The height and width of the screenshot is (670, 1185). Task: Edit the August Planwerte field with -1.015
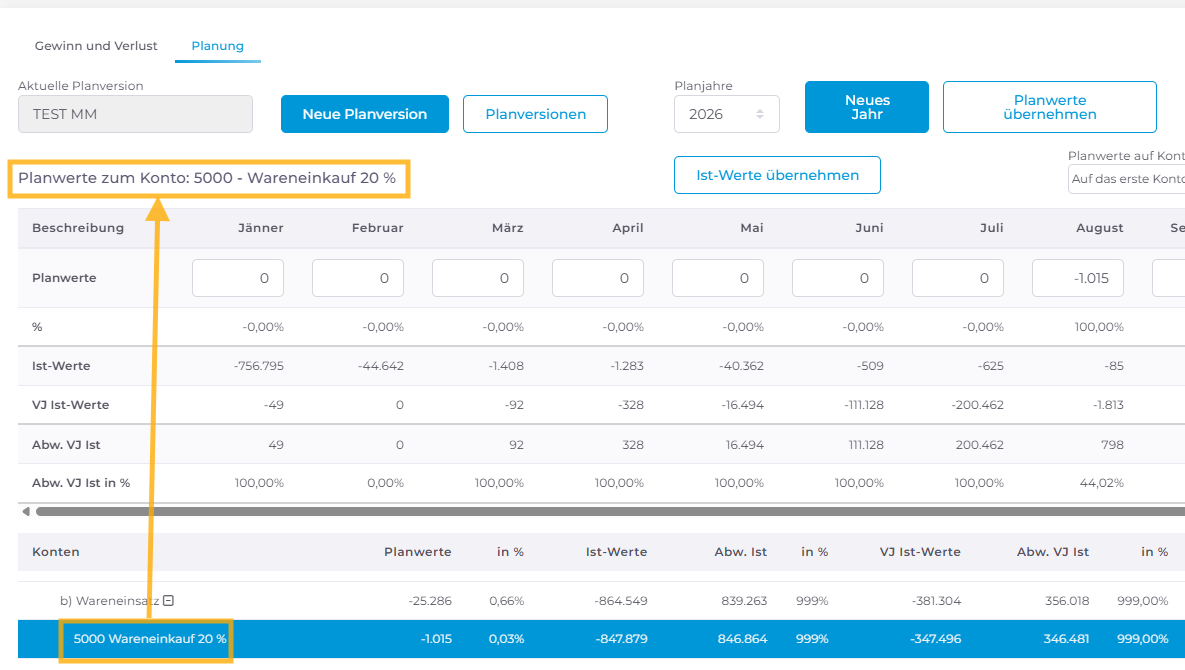tap(1078, 278)
